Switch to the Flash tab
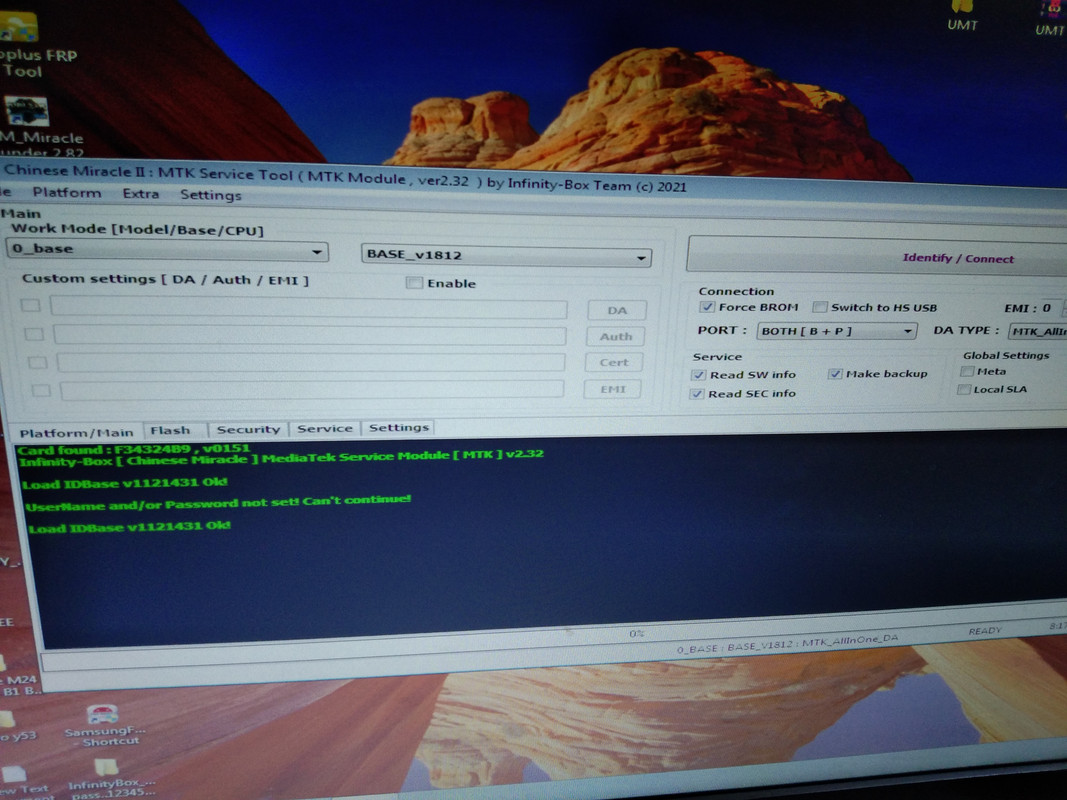The image size is (1067, 800). (170, 431)
